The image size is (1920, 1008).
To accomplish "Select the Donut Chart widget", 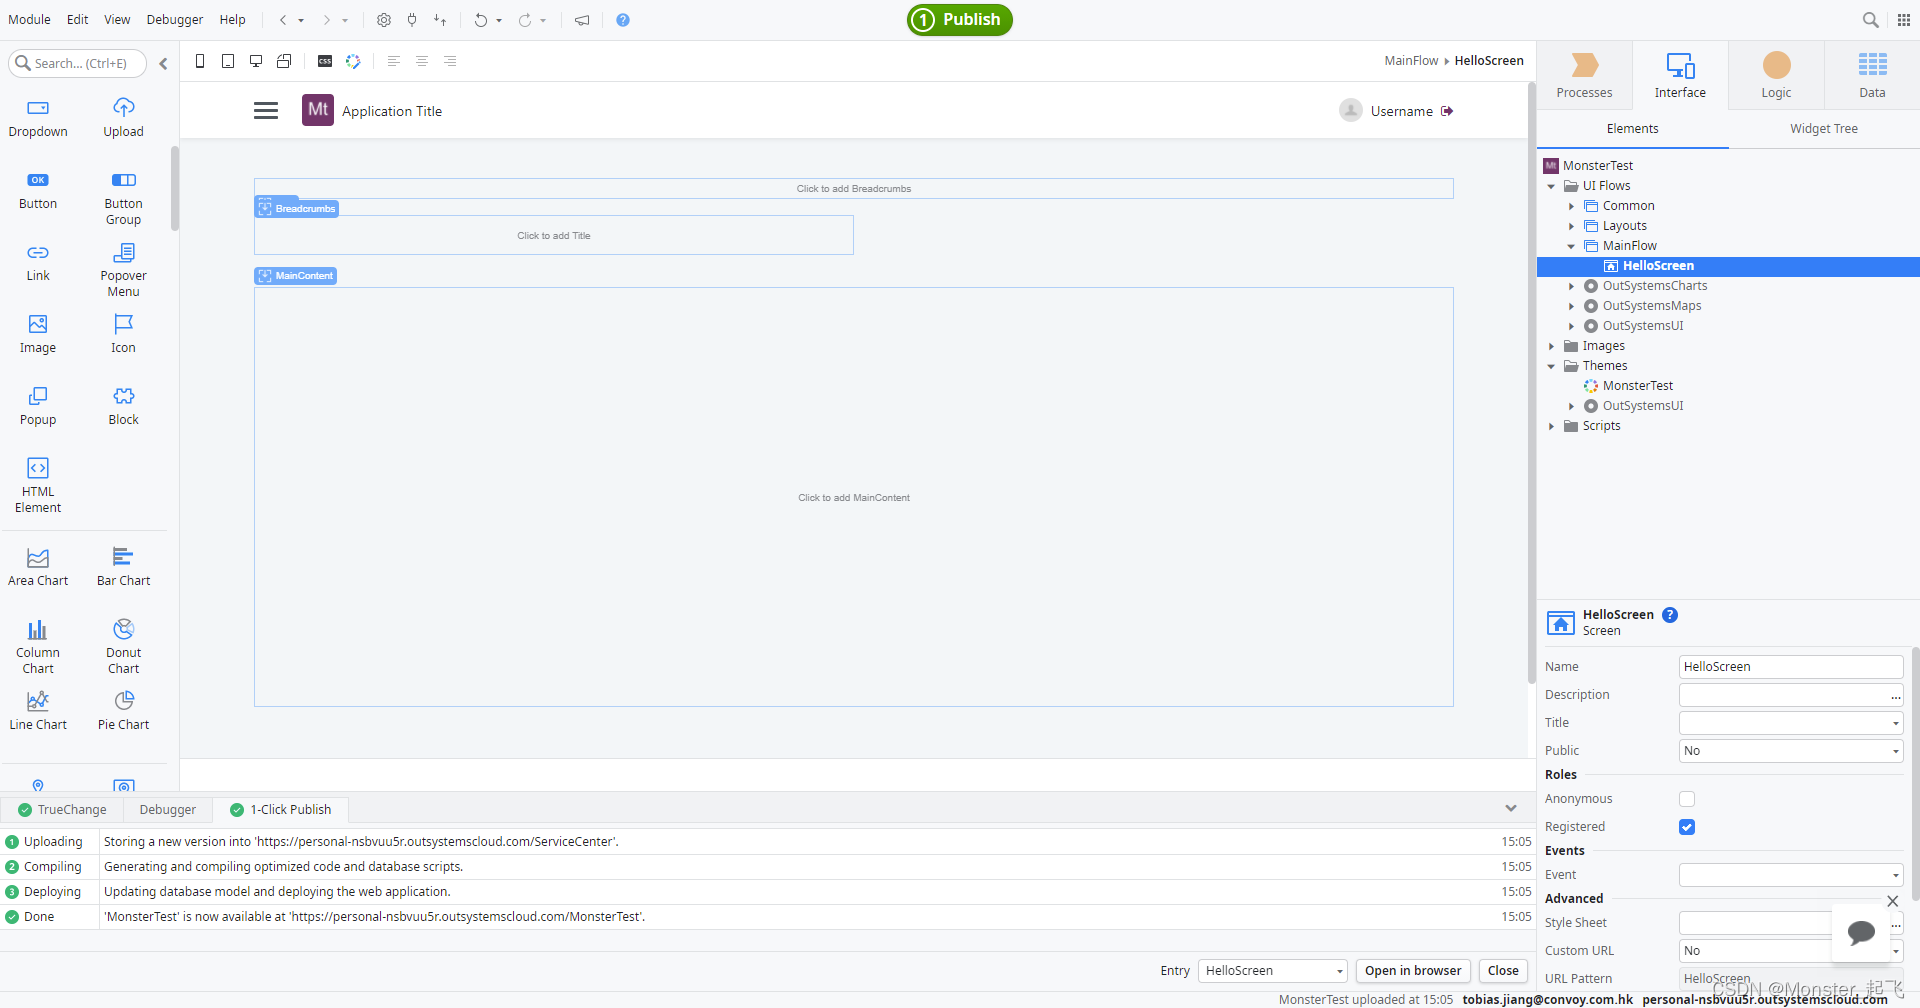I will click(x=124, y=647).
